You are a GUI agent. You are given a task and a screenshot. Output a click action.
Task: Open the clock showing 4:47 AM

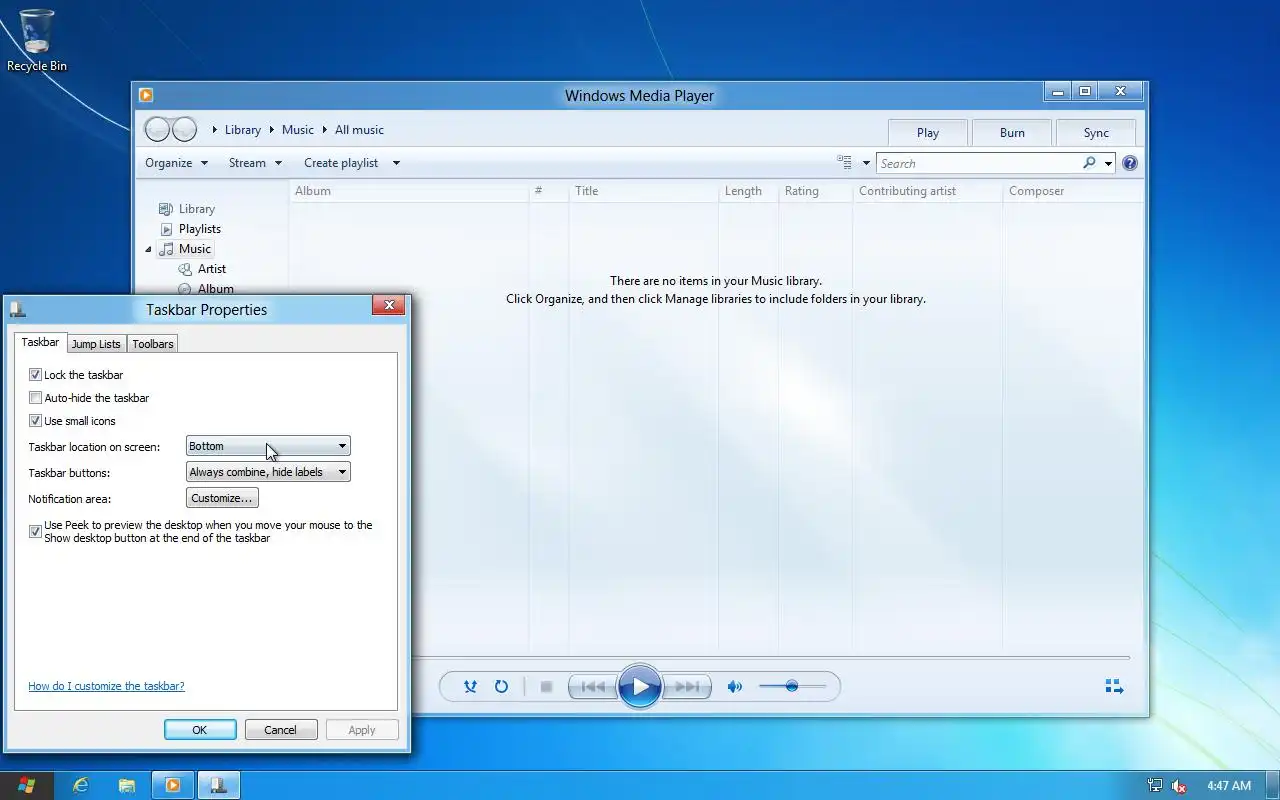click(1229, 786)
